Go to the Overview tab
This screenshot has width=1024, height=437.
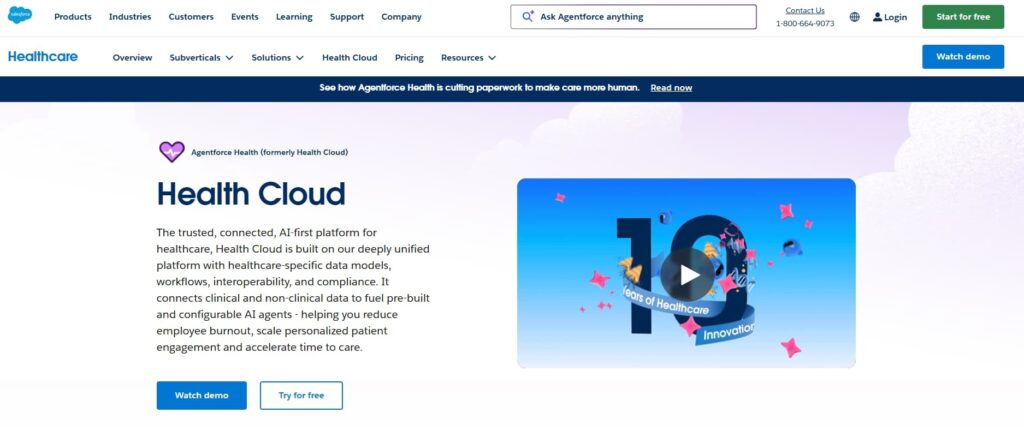[132, 57]
